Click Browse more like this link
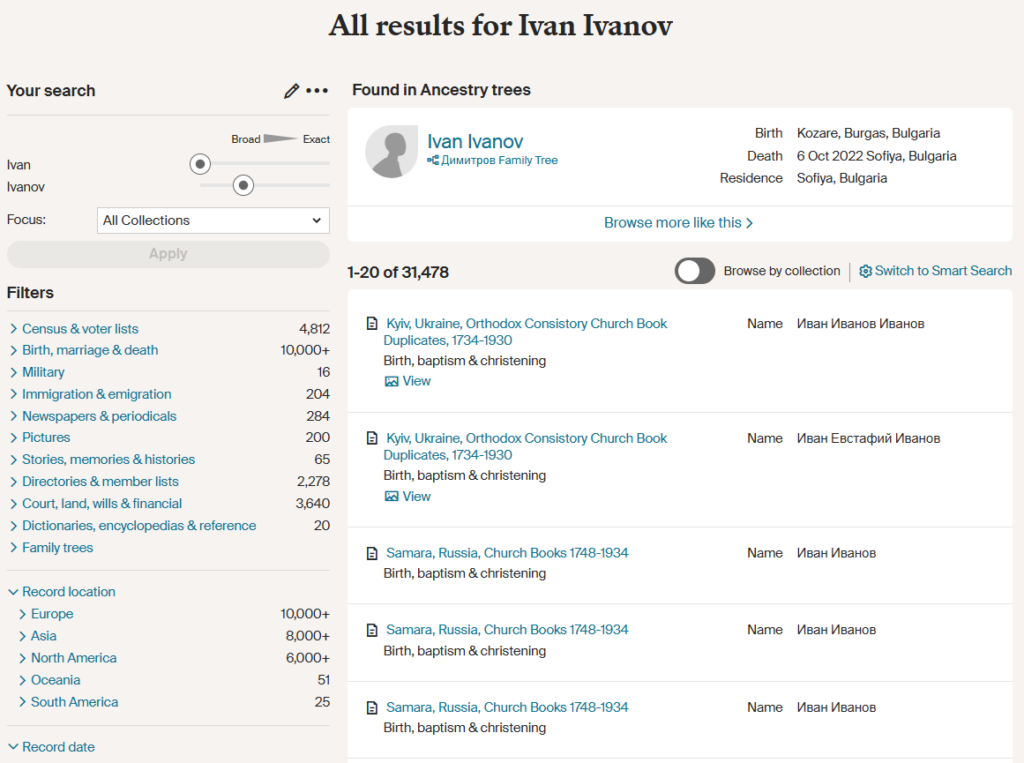 [678, 223]
